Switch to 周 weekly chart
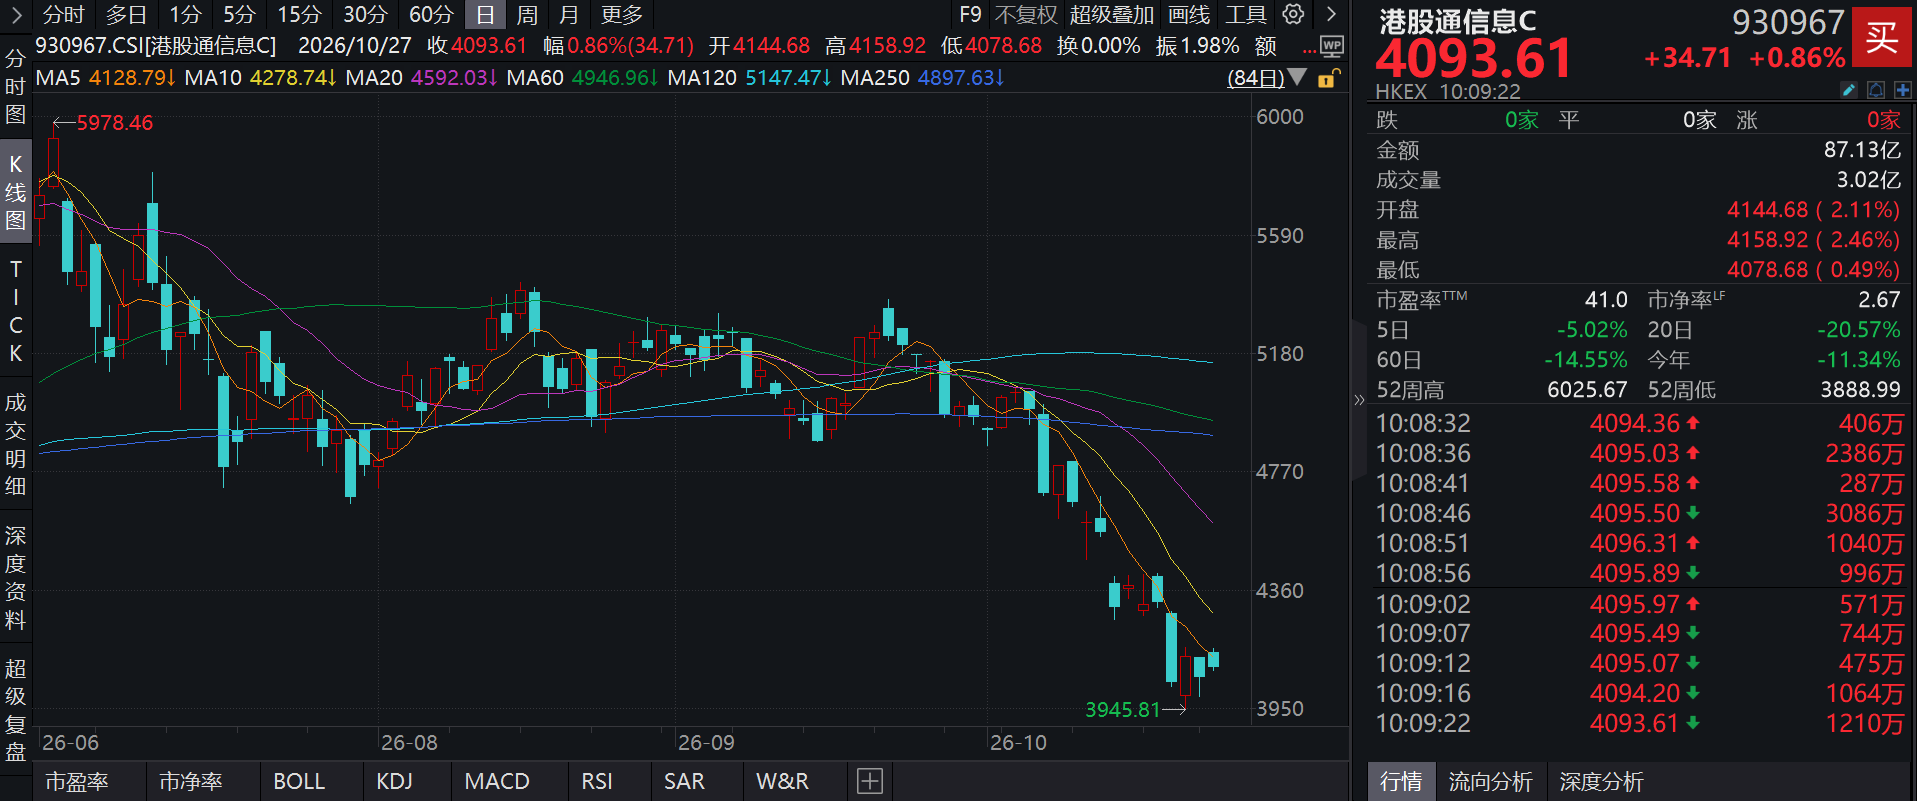This screenshot has width=1917, height=801. (527, 14)
